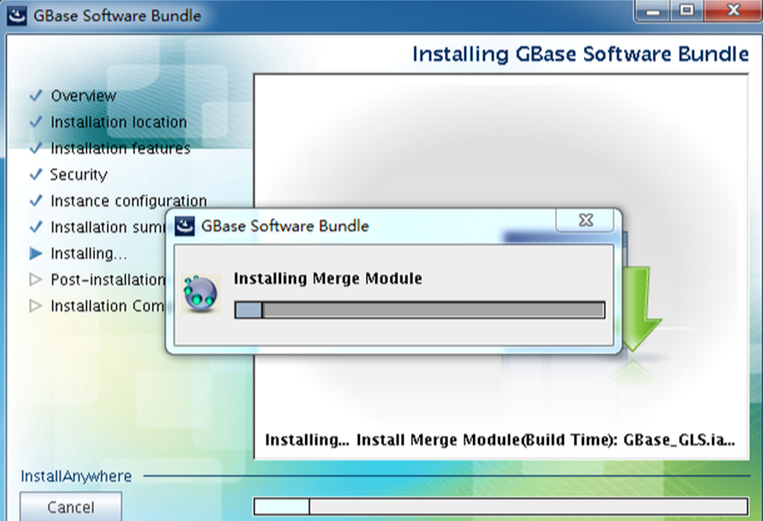Screen dimensions: 763x521
Task: Select the Instance configuration step
Action: coord(129,201)
